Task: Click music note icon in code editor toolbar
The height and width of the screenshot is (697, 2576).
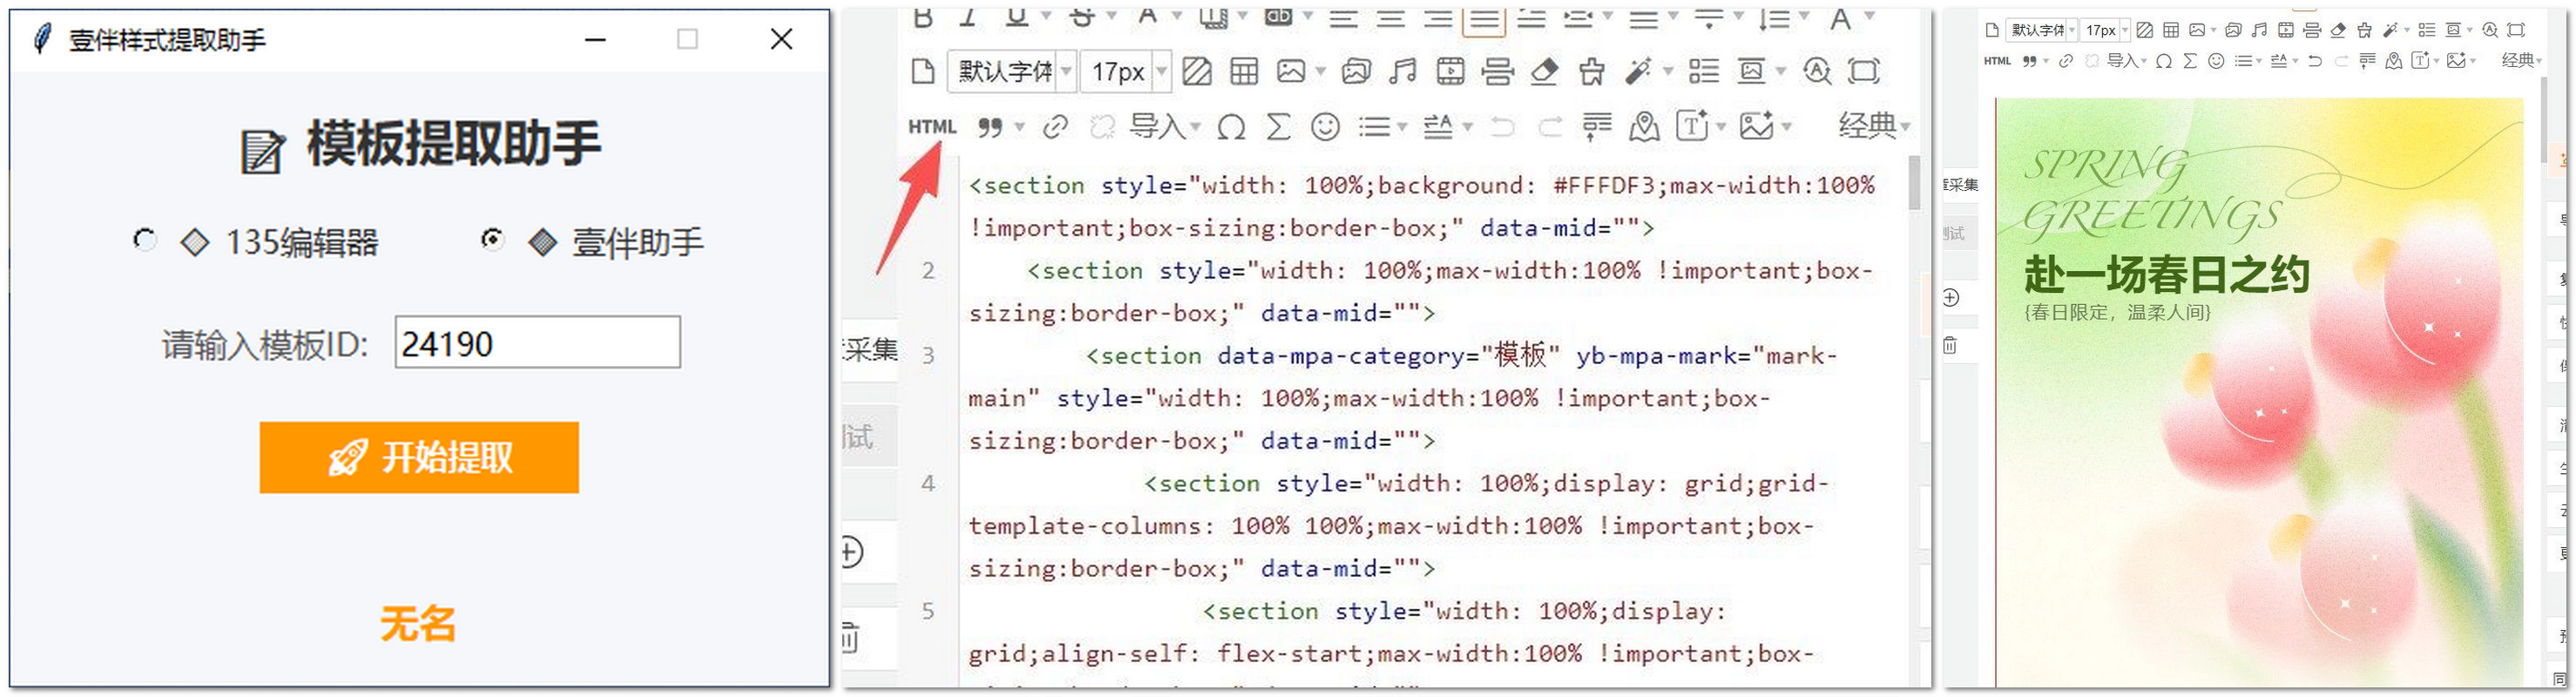Action: click(1402, 71)
